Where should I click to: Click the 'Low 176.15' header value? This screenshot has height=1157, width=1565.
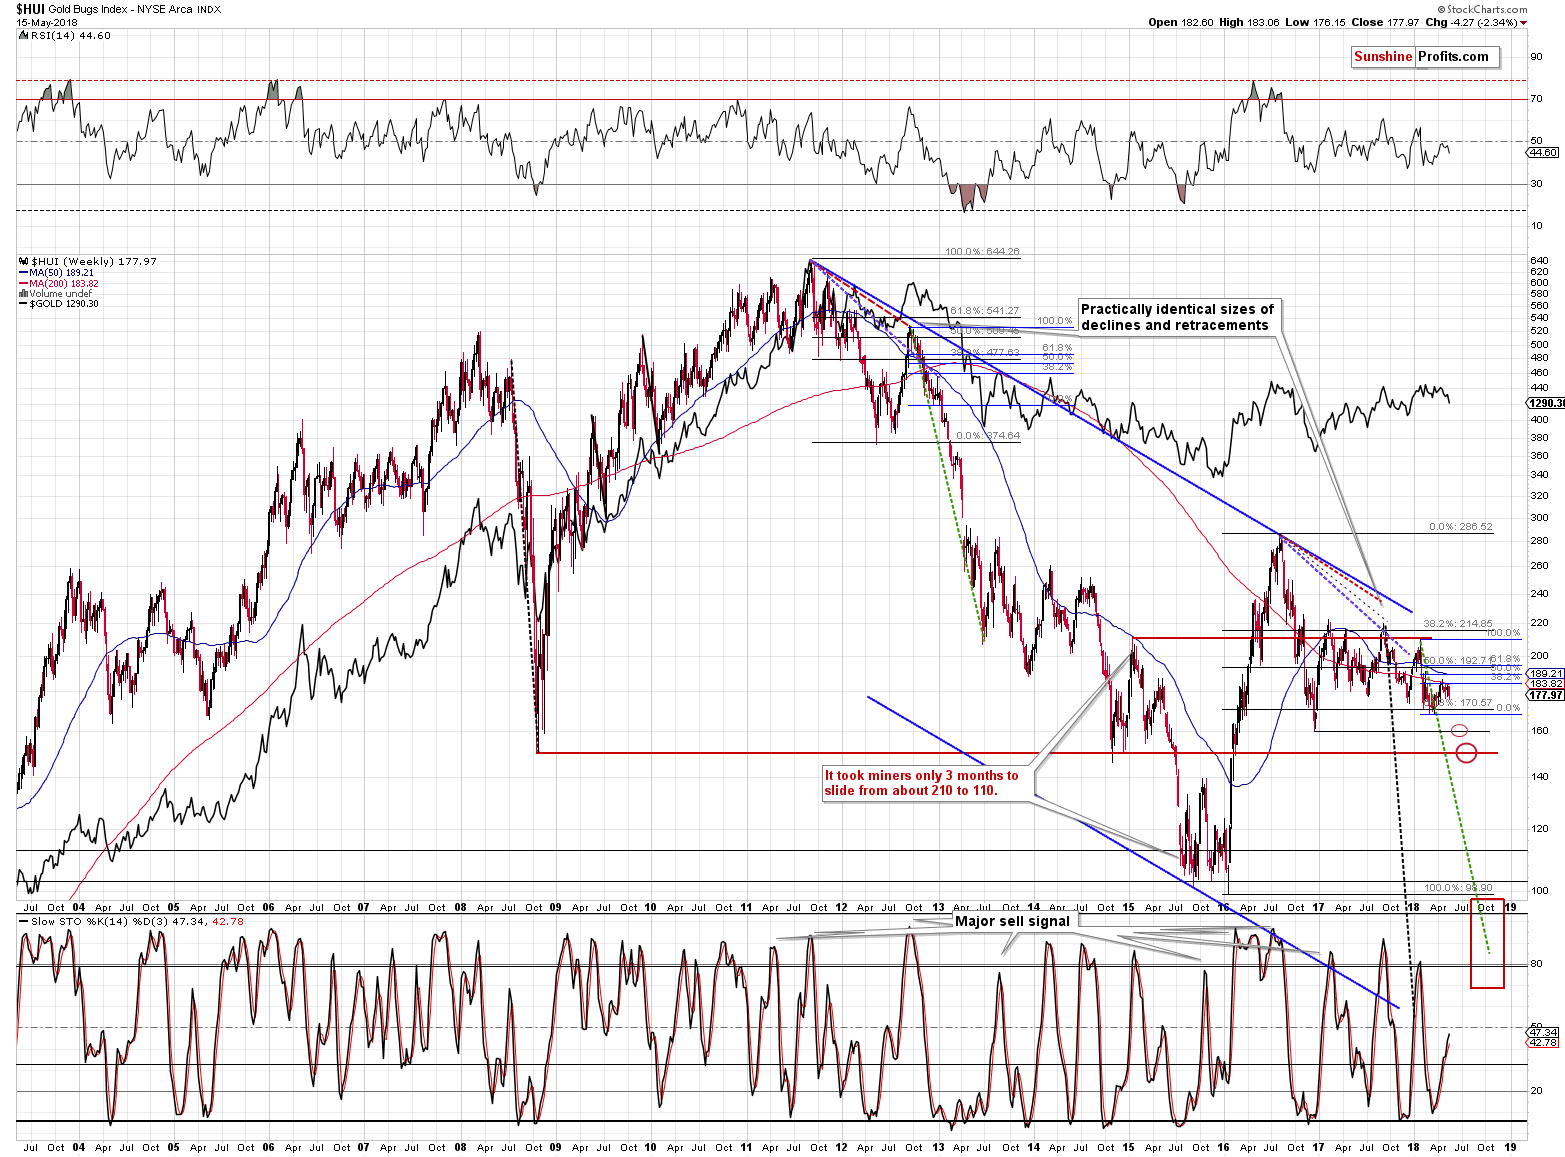coord(1314,22)
